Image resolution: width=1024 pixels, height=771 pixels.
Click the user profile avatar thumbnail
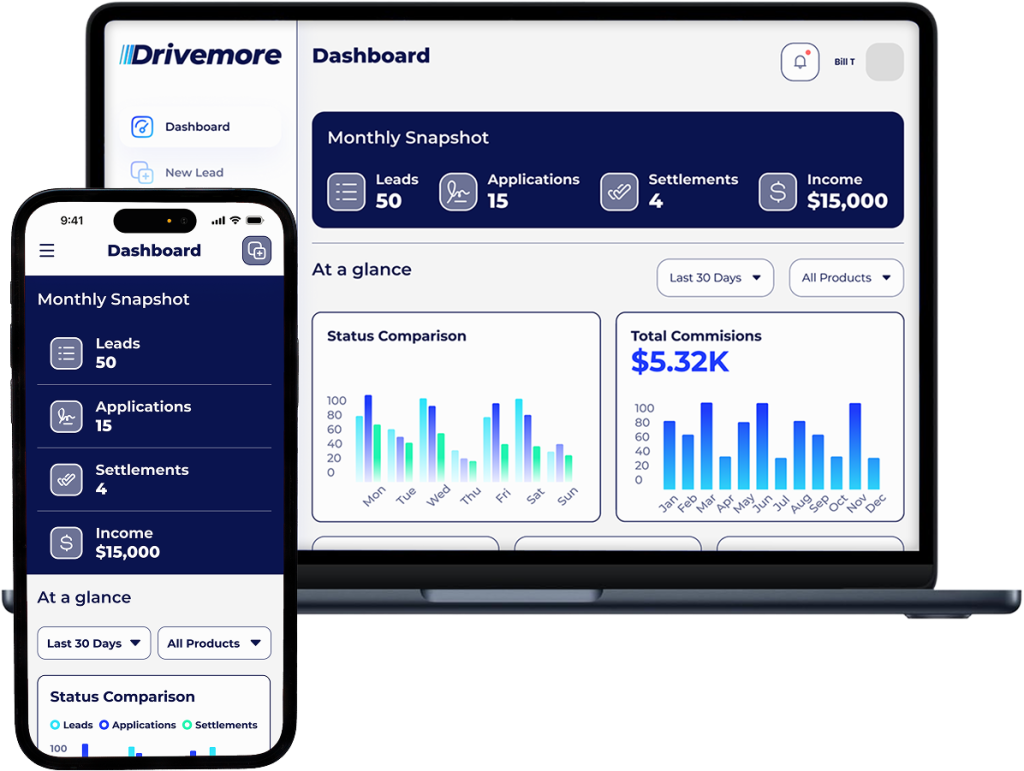(x=884, y=62)
